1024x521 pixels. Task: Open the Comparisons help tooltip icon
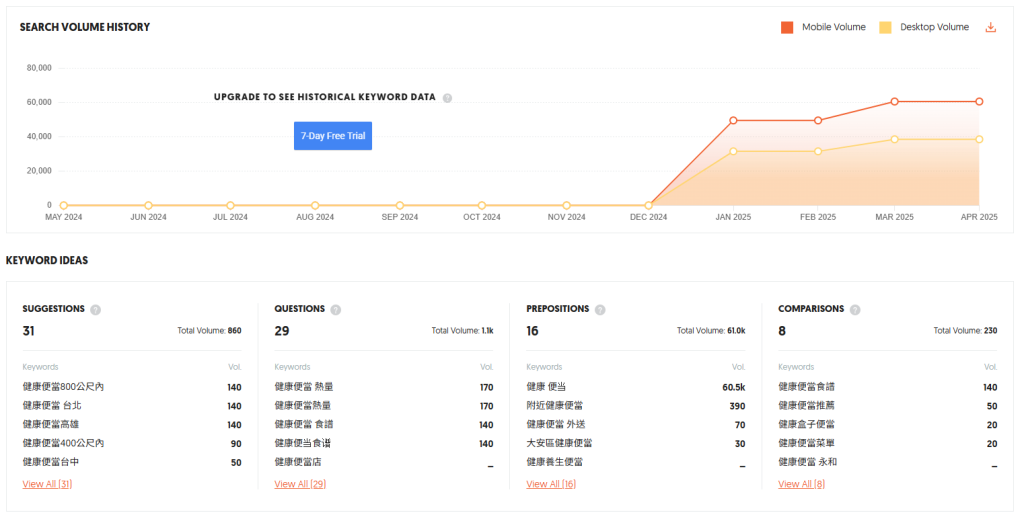855,309
